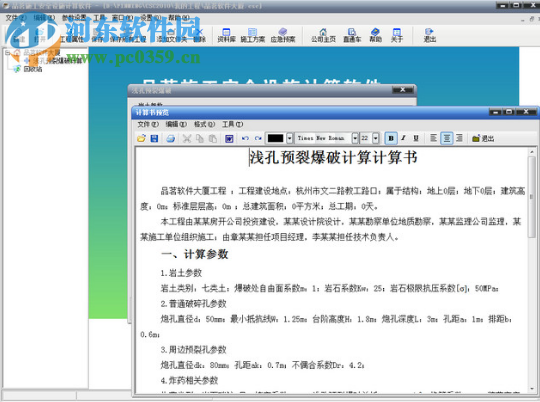
Task: Click 添加文件夹 in main toolbar
Action: 172,35
